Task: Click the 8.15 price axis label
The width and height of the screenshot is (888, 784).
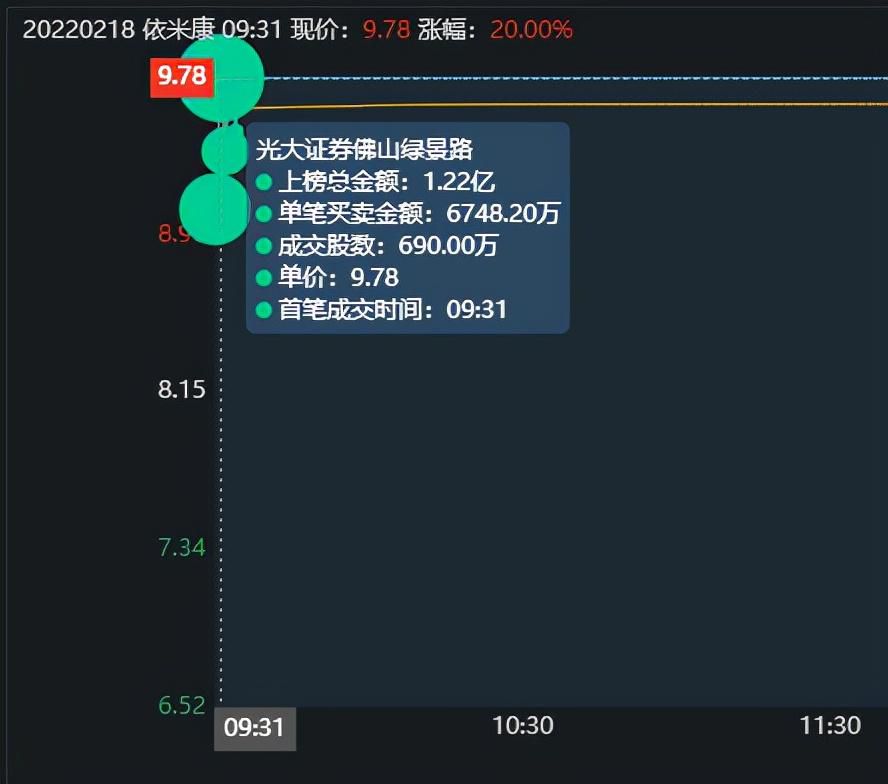Action: coord(181,389)
